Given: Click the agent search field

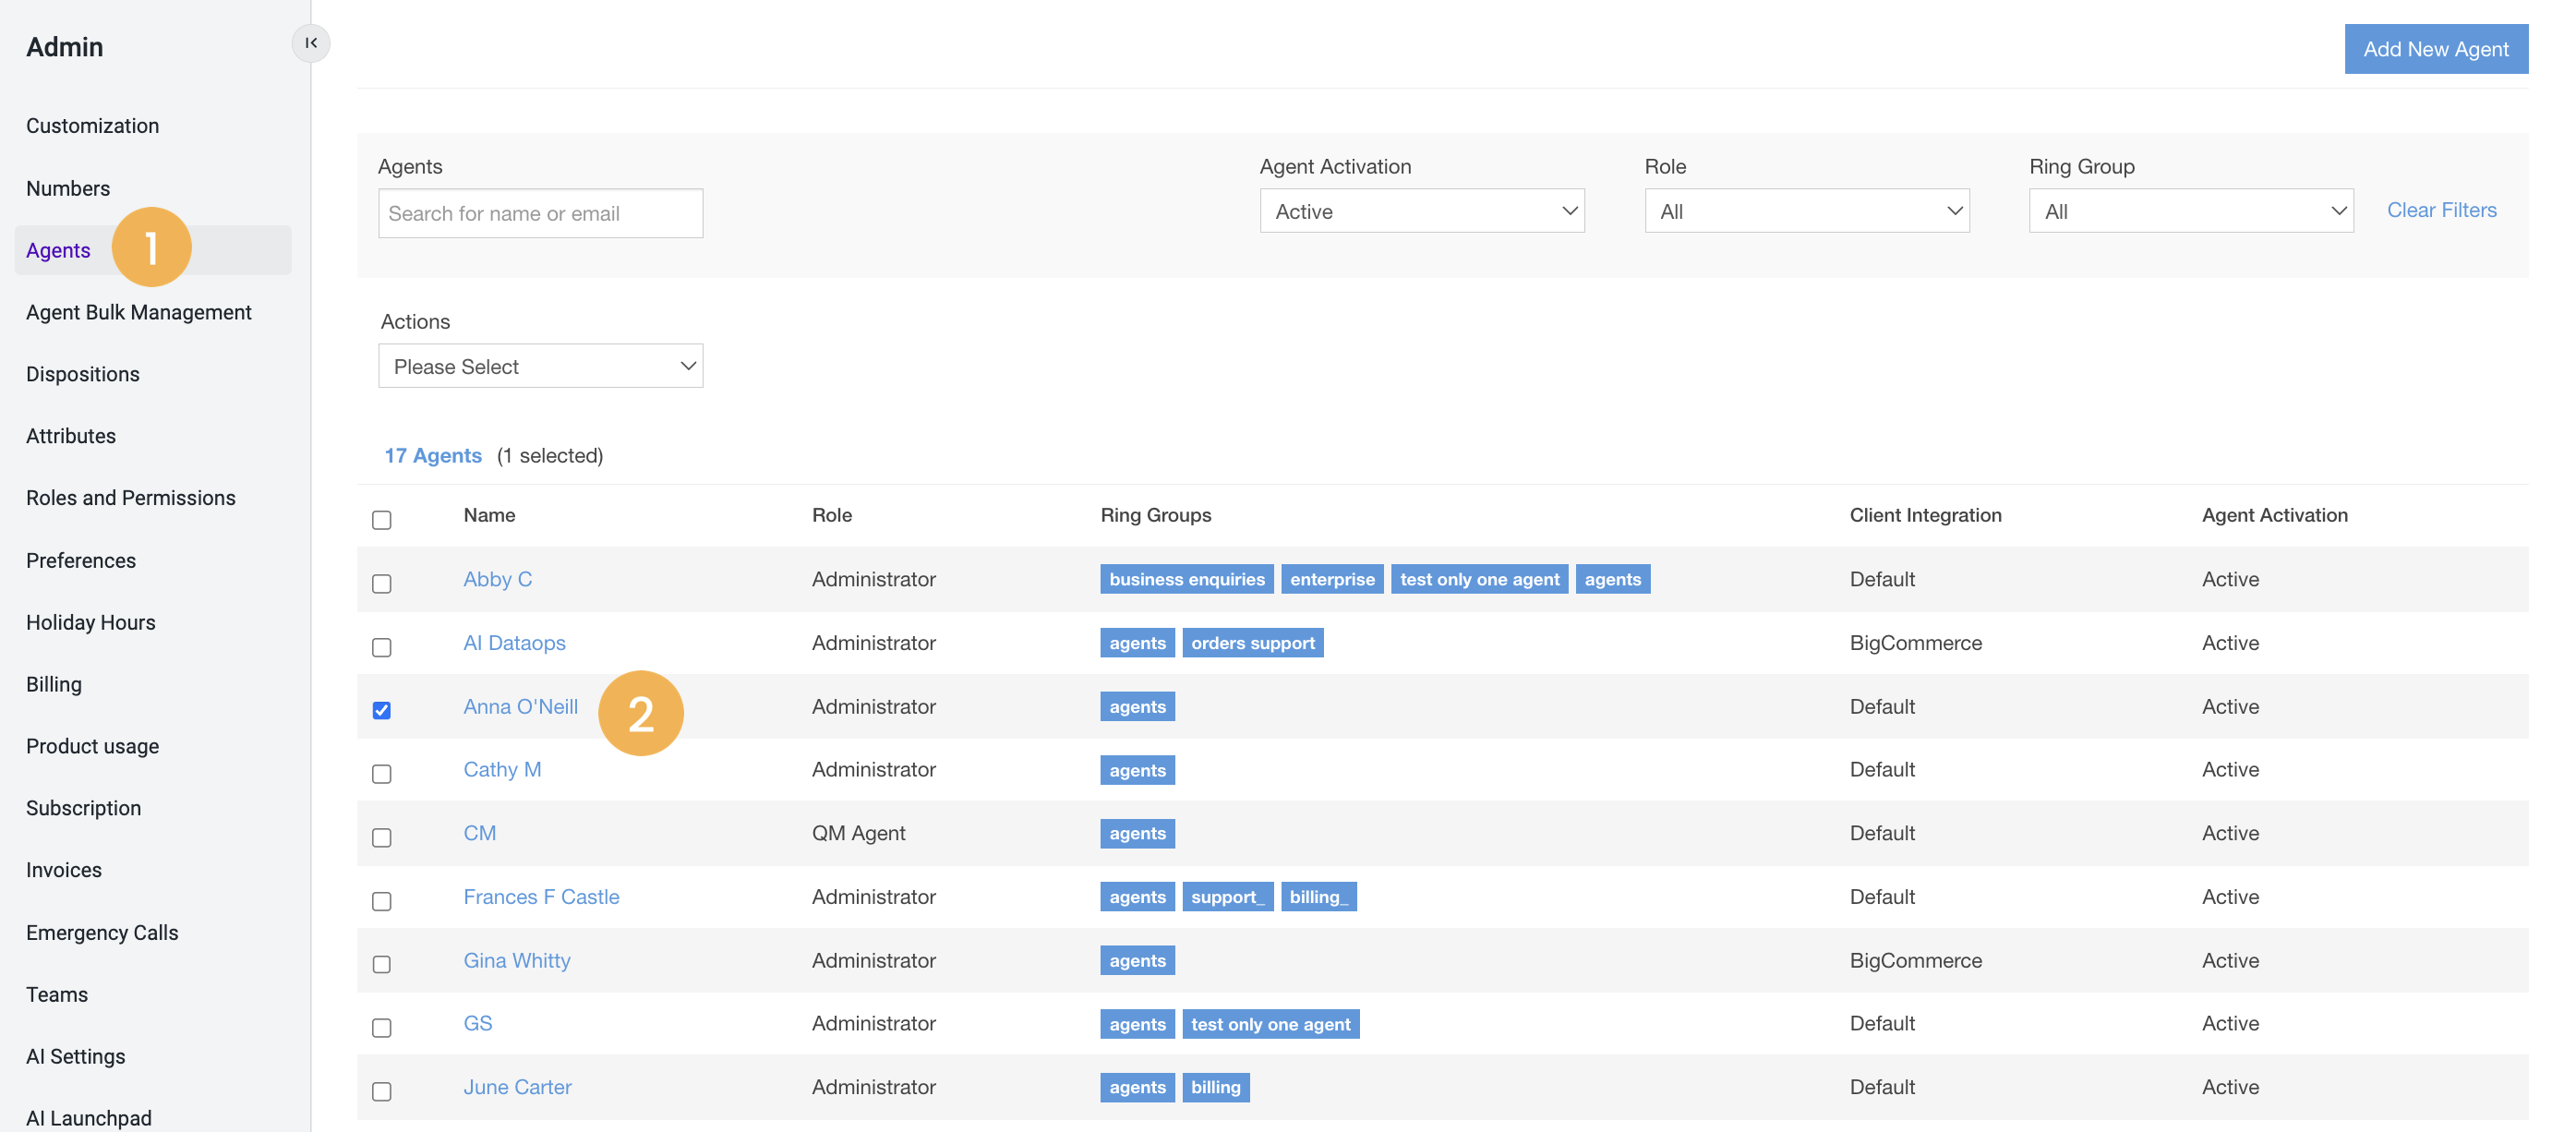Looking at the screenshot, I should [540, 213].
